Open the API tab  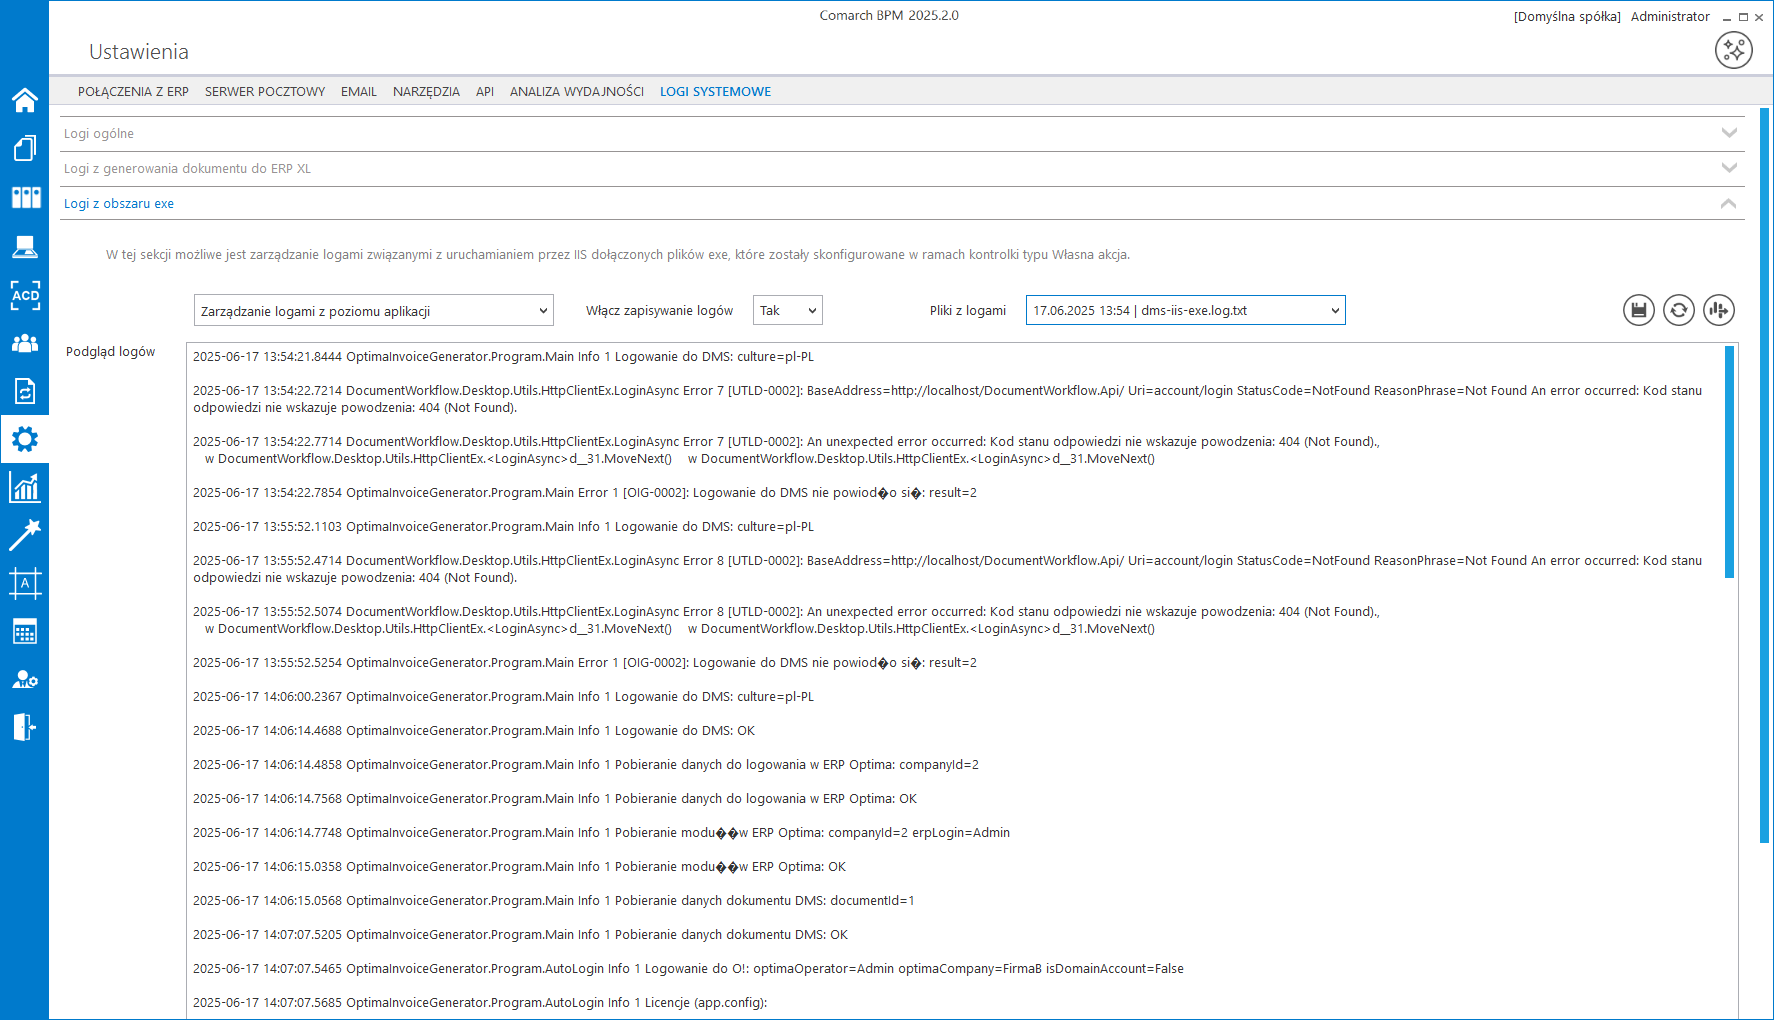tap(485, 91)
